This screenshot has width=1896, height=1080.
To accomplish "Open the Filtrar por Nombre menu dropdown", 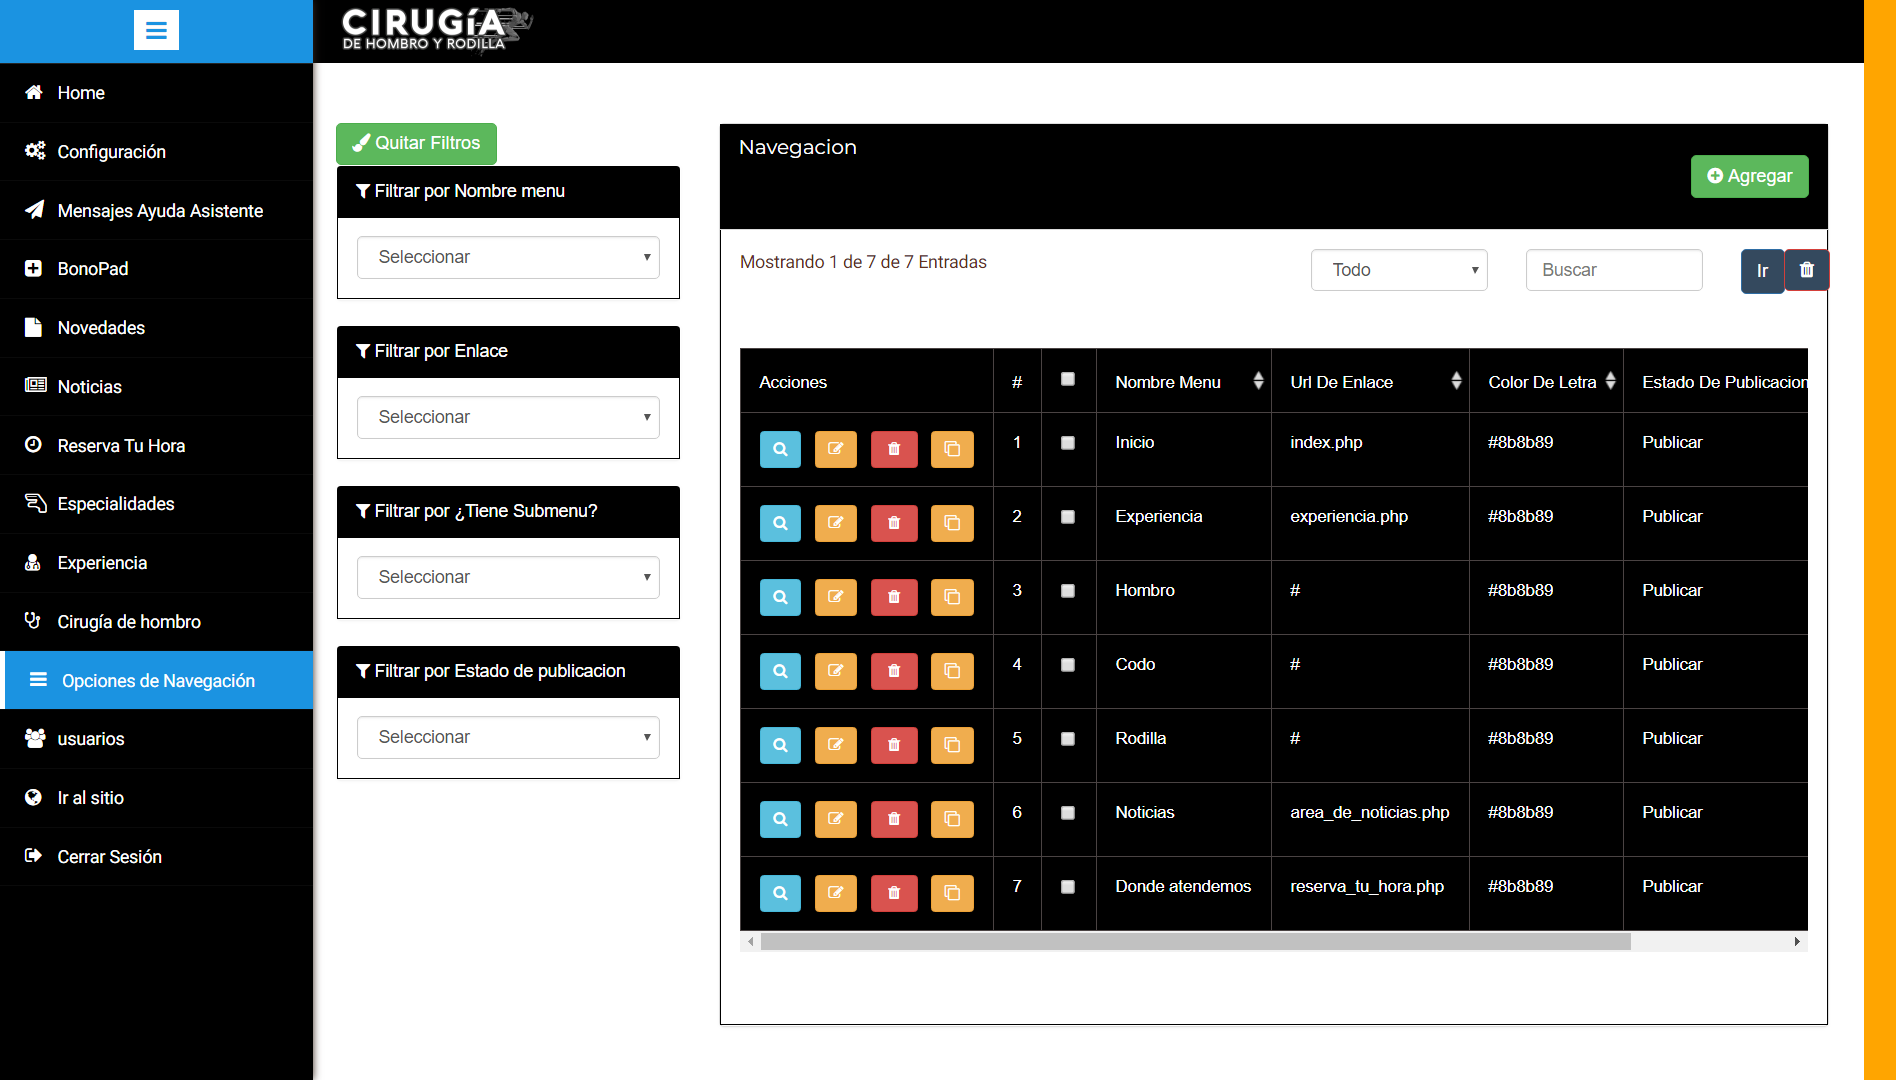I will point(508,257).
